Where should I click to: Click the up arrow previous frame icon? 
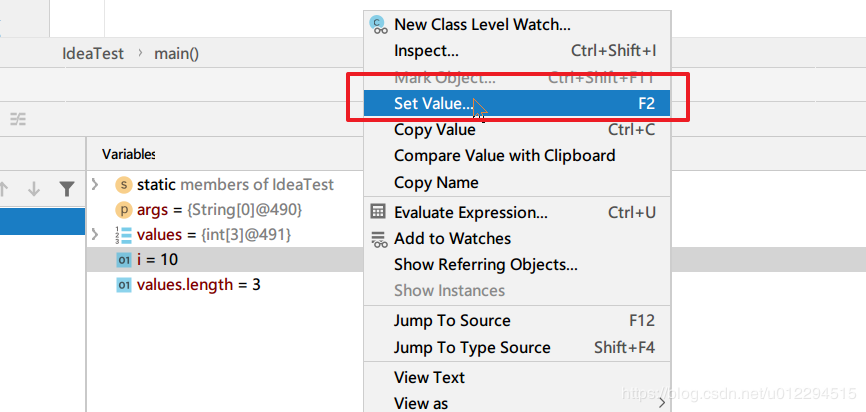[x=4, y=188]
